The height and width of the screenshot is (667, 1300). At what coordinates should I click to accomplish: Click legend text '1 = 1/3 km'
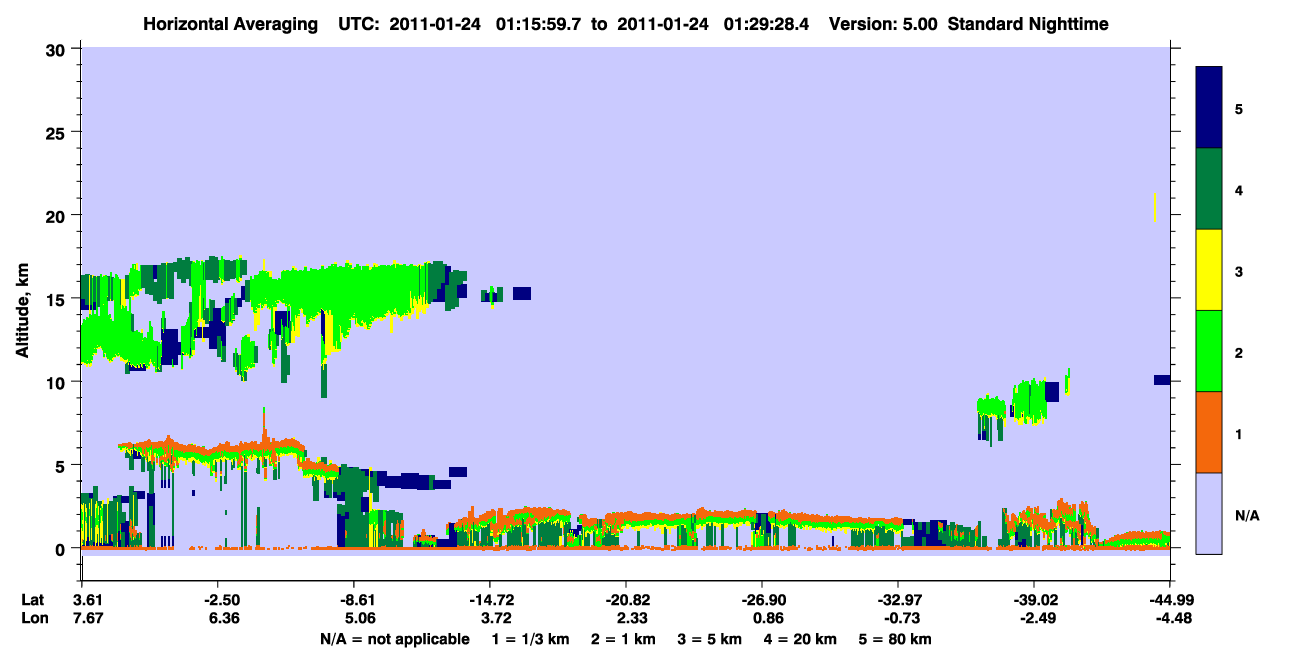[x=530, y=639]
